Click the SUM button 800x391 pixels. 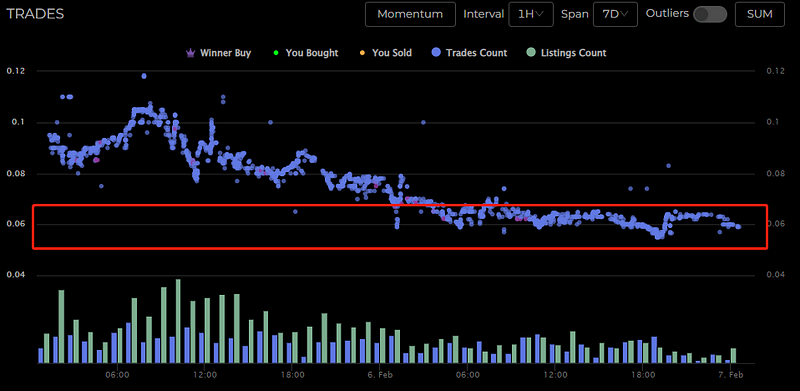tap(760, 14)
